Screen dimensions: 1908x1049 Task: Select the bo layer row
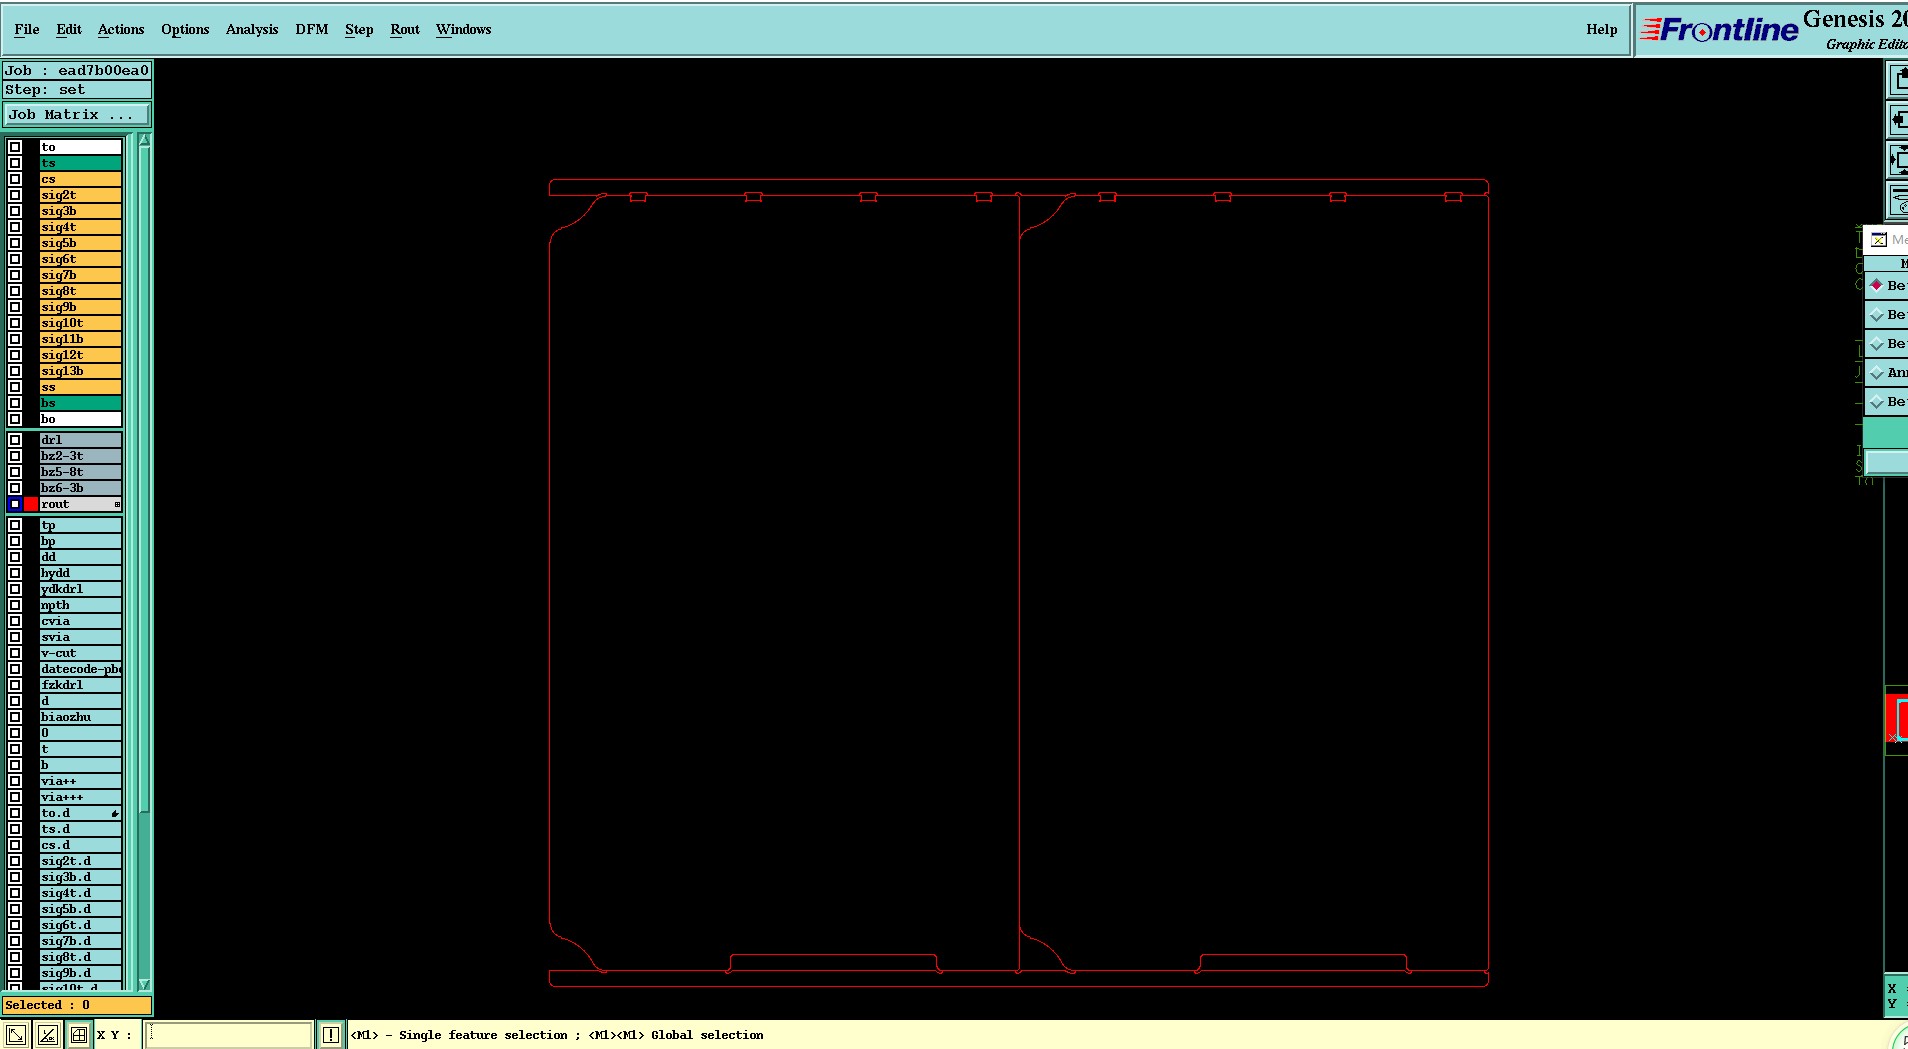[x=80, y=419]
